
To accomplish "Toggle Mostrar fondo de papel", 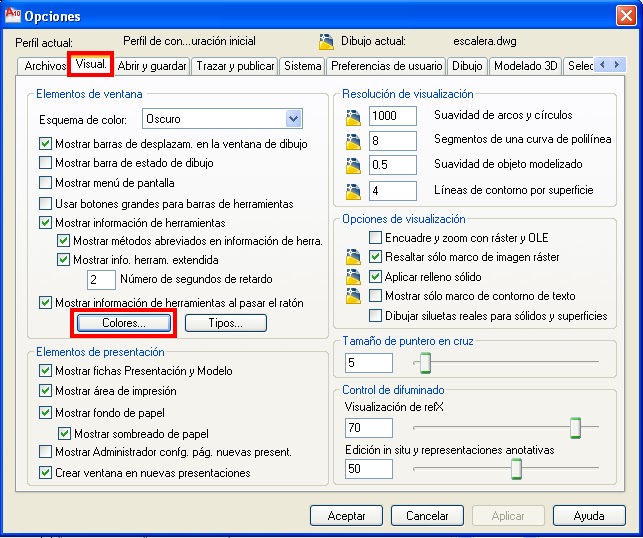I will click(45, 413).
